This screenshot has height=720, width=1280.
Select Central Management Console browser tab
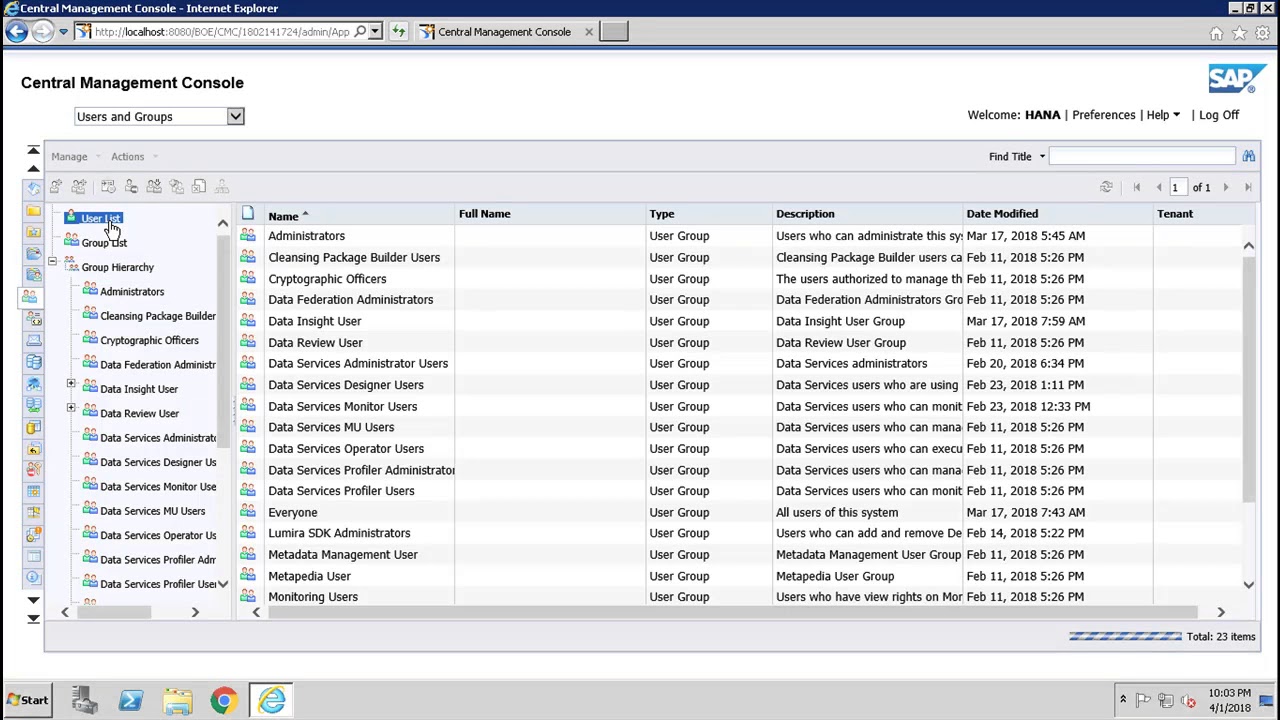(x=504, y=32)
